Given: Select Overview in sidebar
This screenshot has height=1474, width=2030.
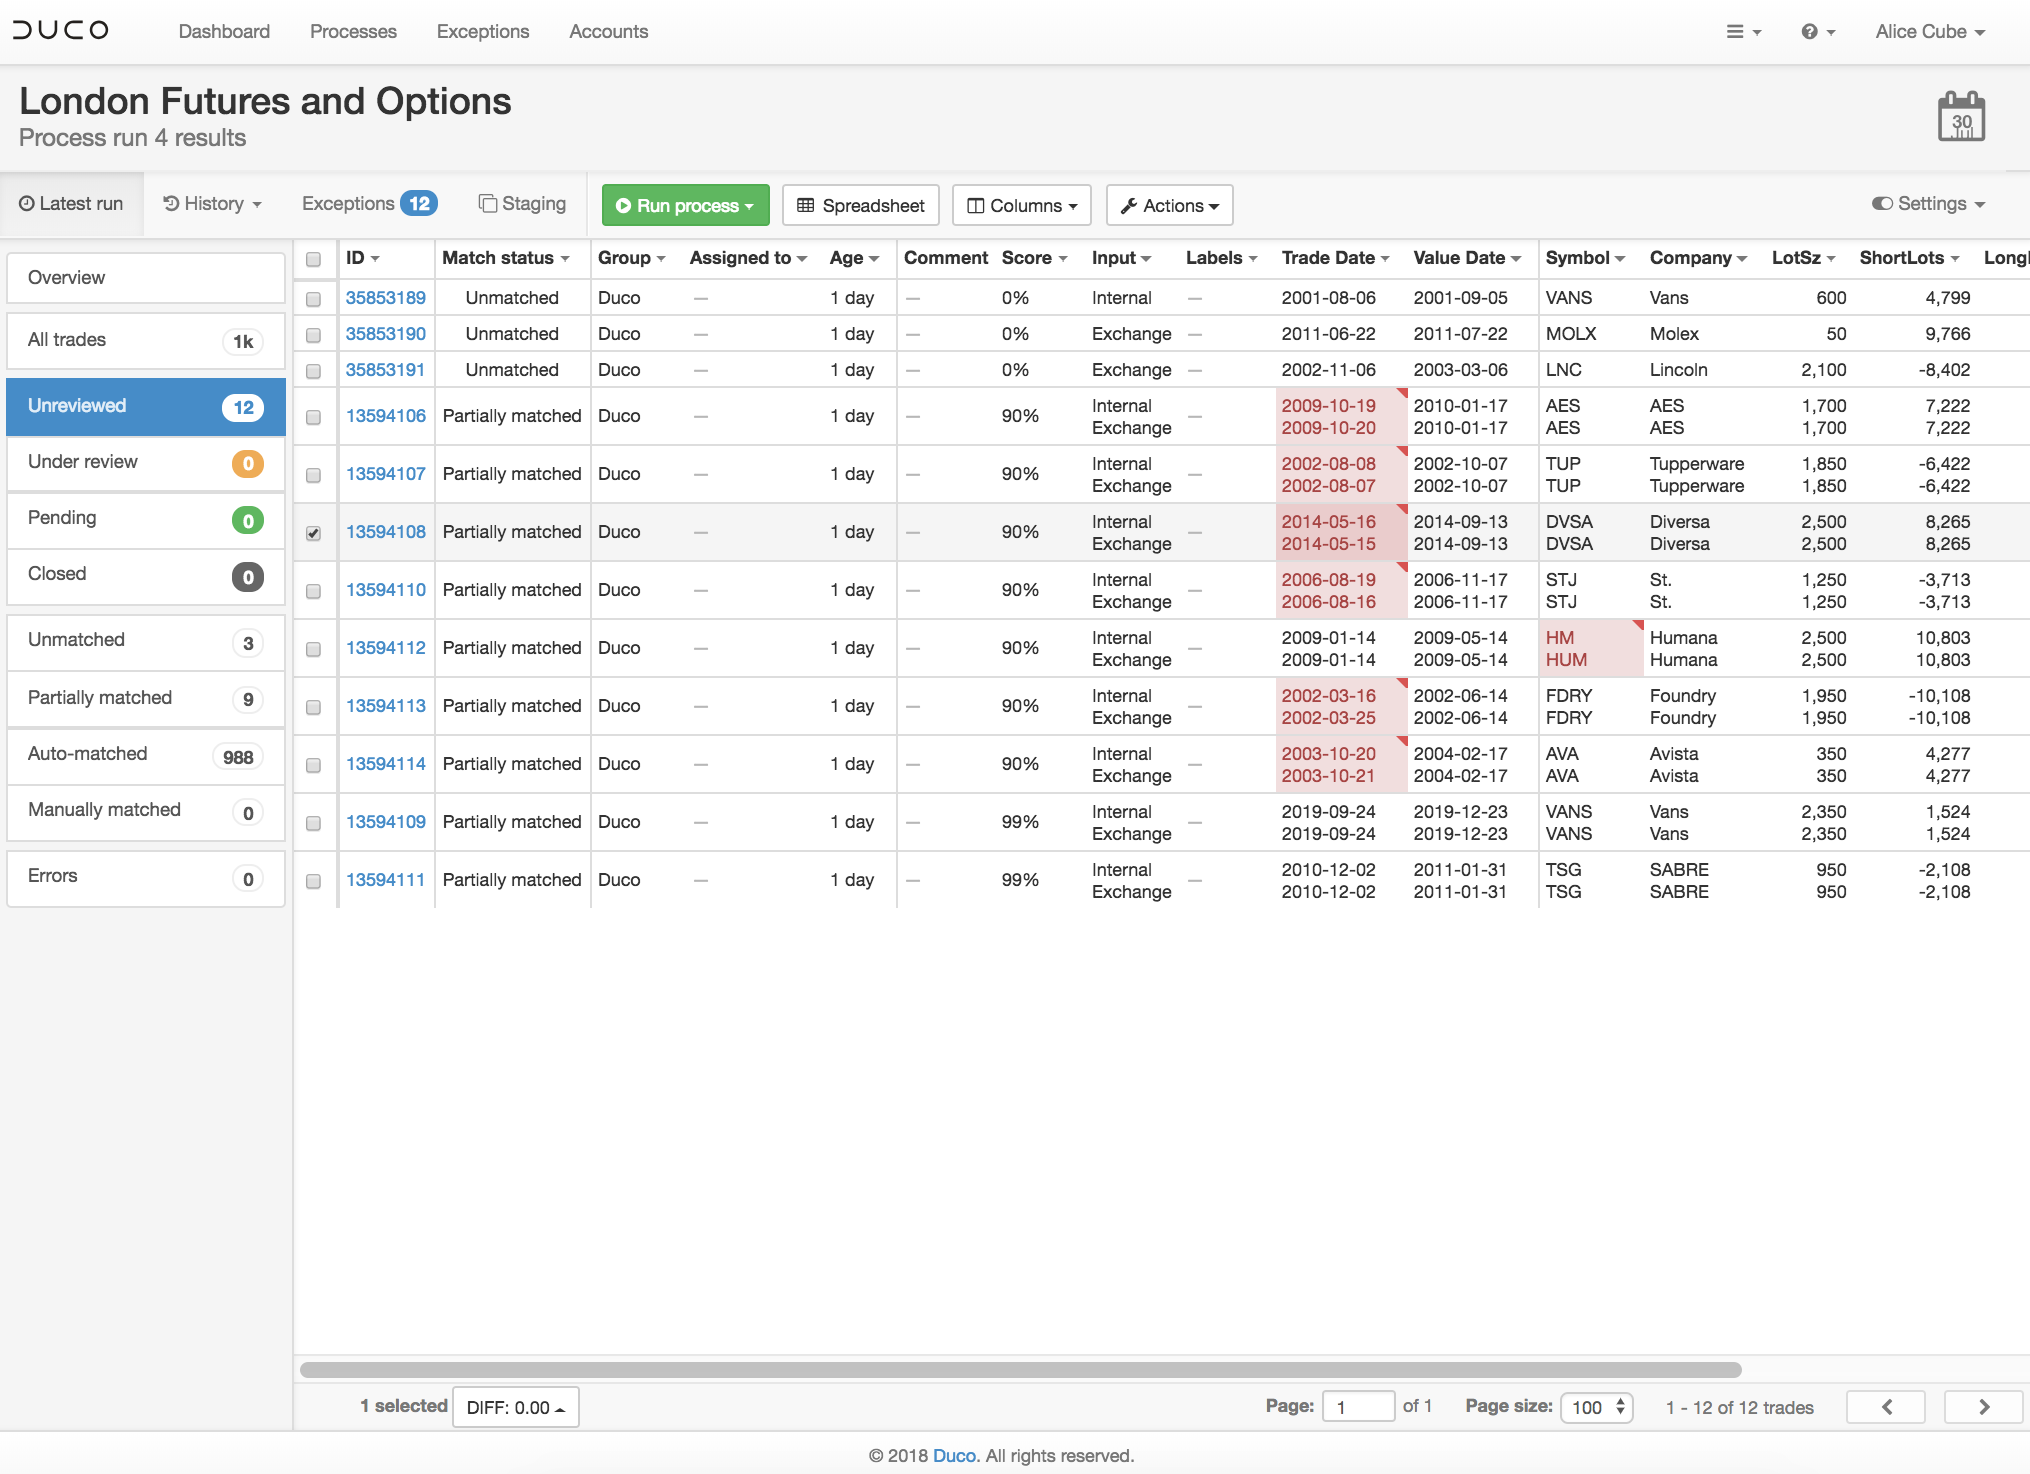Looking at the screenshot, I should click(x=146, y=278).
